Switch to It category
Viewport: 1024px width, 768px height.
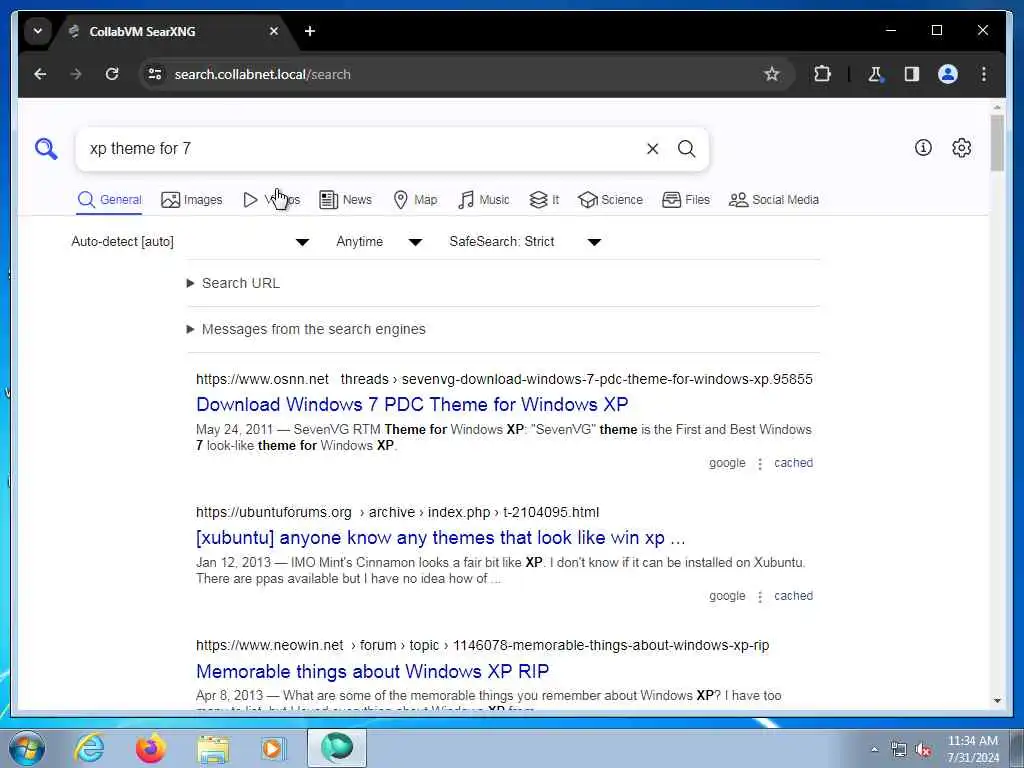[544, 200]
